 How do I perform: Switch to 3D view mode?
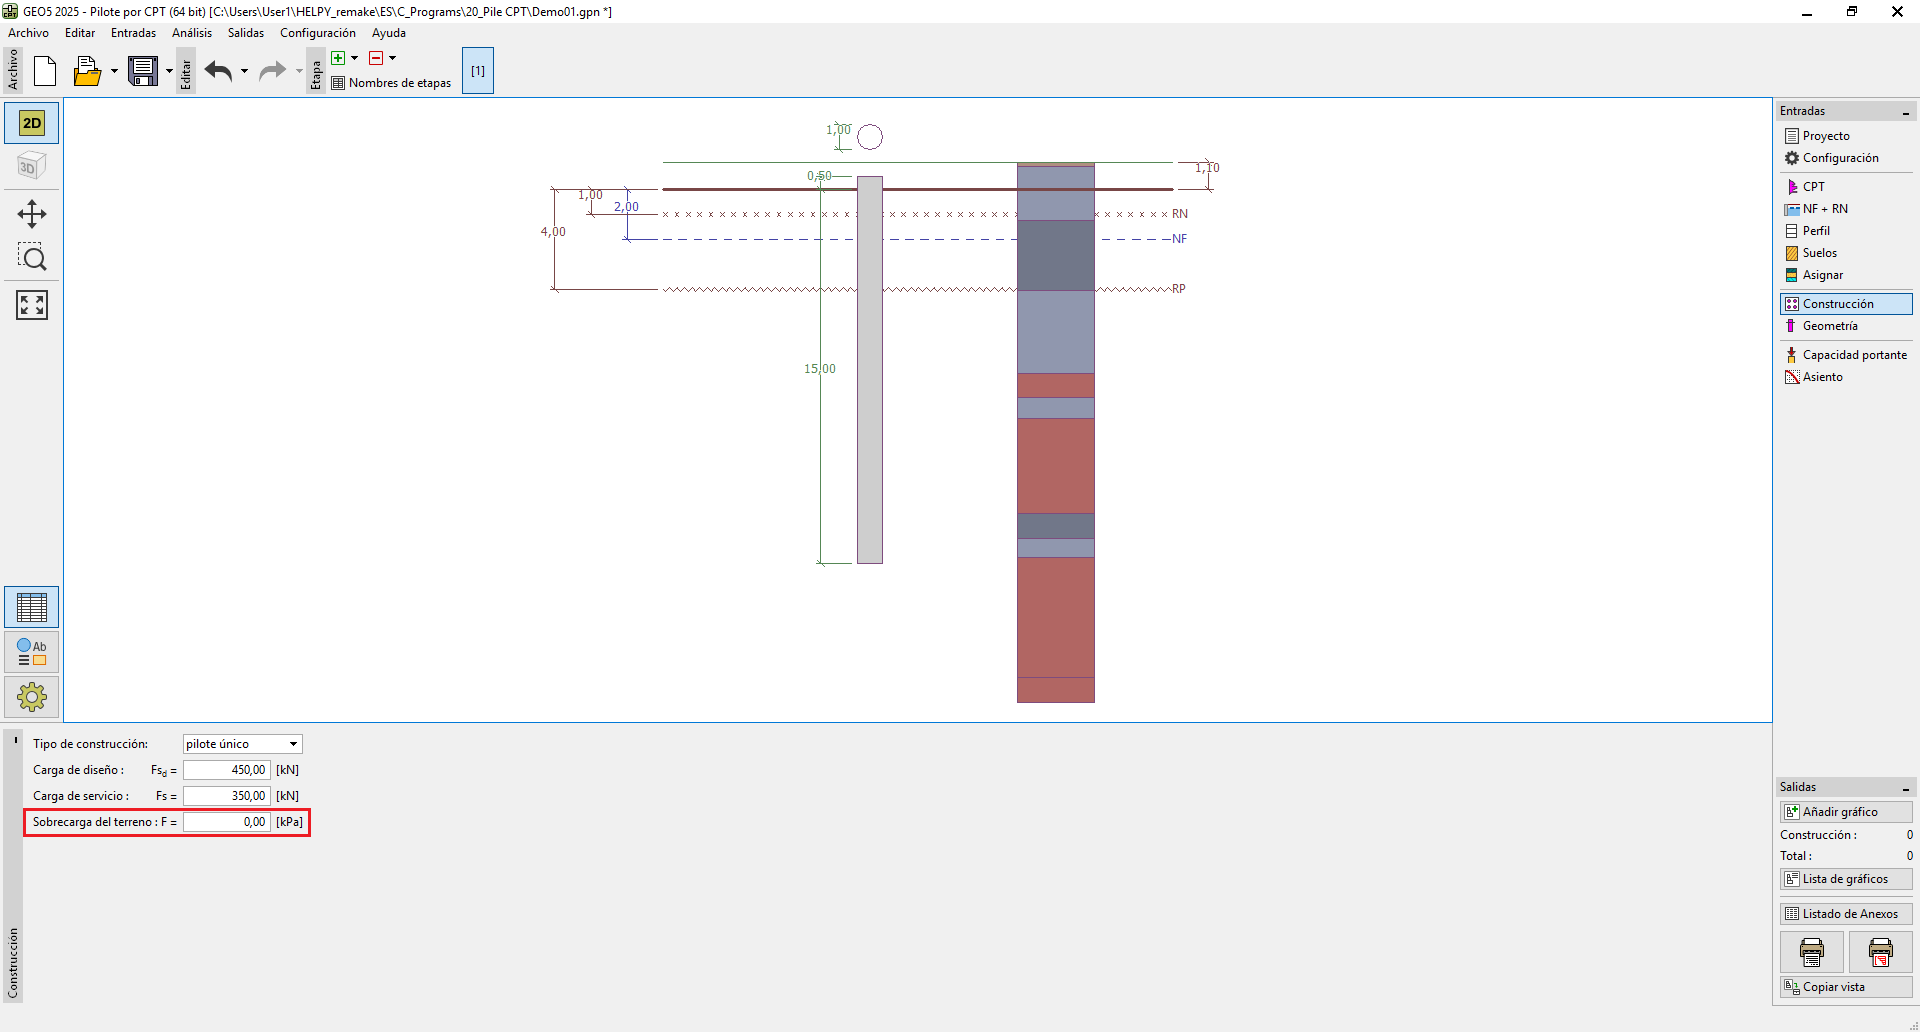[32, 166]
